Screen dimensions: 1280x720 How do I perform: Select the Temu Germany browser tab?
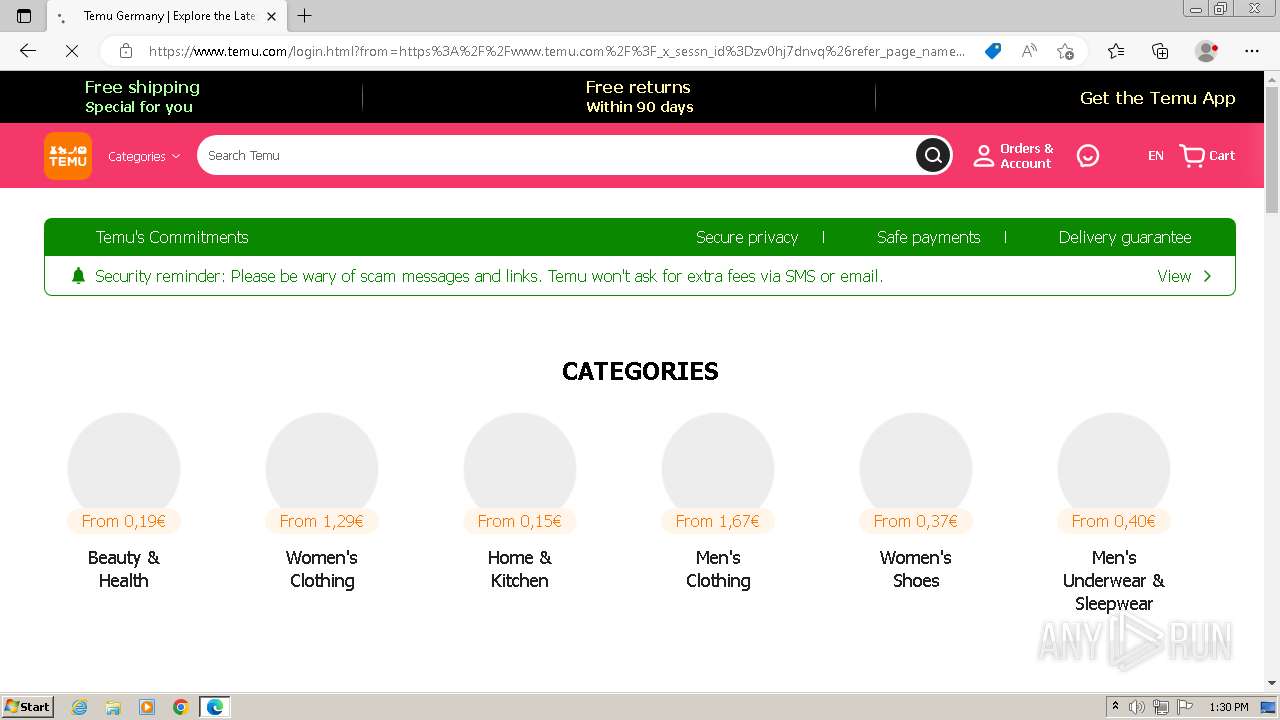tap(165, 16)
